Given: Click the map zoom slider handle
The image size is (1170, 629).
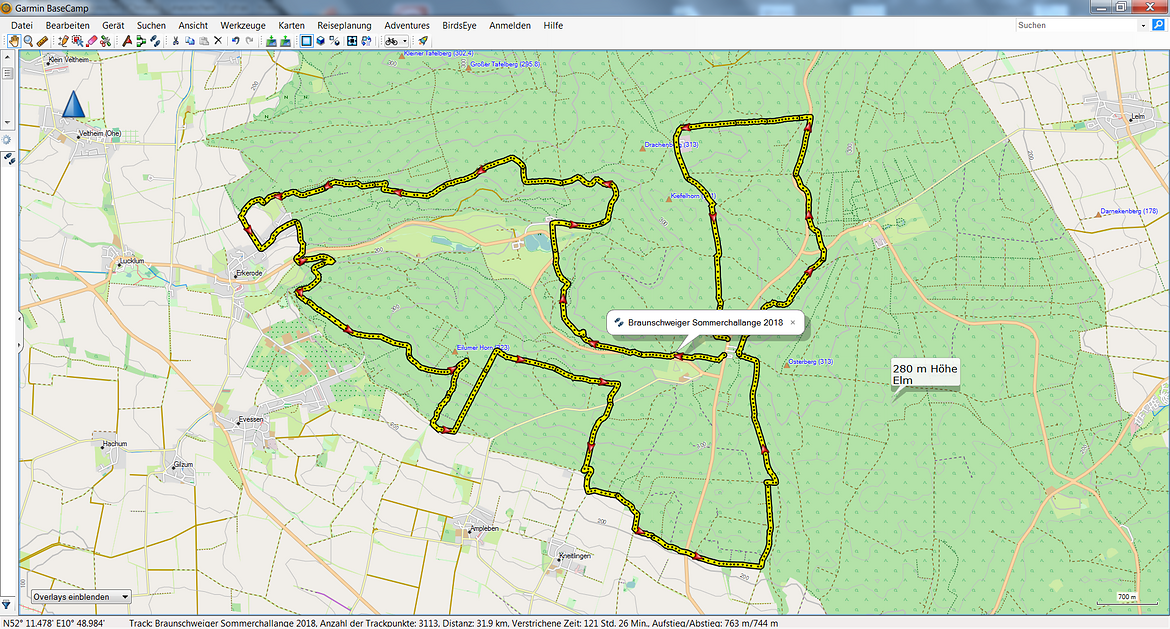Looking at the screenshot, I should (7, 73).
